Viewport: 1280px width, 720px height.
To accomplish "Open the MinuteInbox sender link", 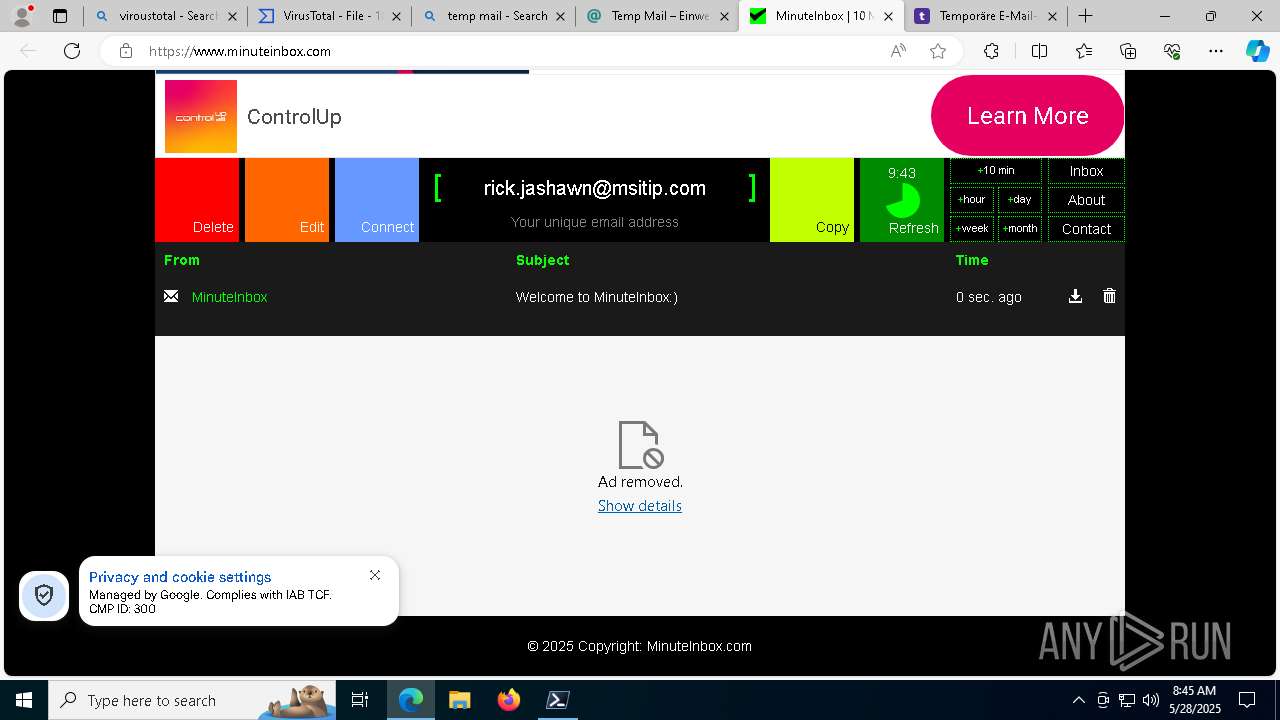I will click(x=229, y=297).
